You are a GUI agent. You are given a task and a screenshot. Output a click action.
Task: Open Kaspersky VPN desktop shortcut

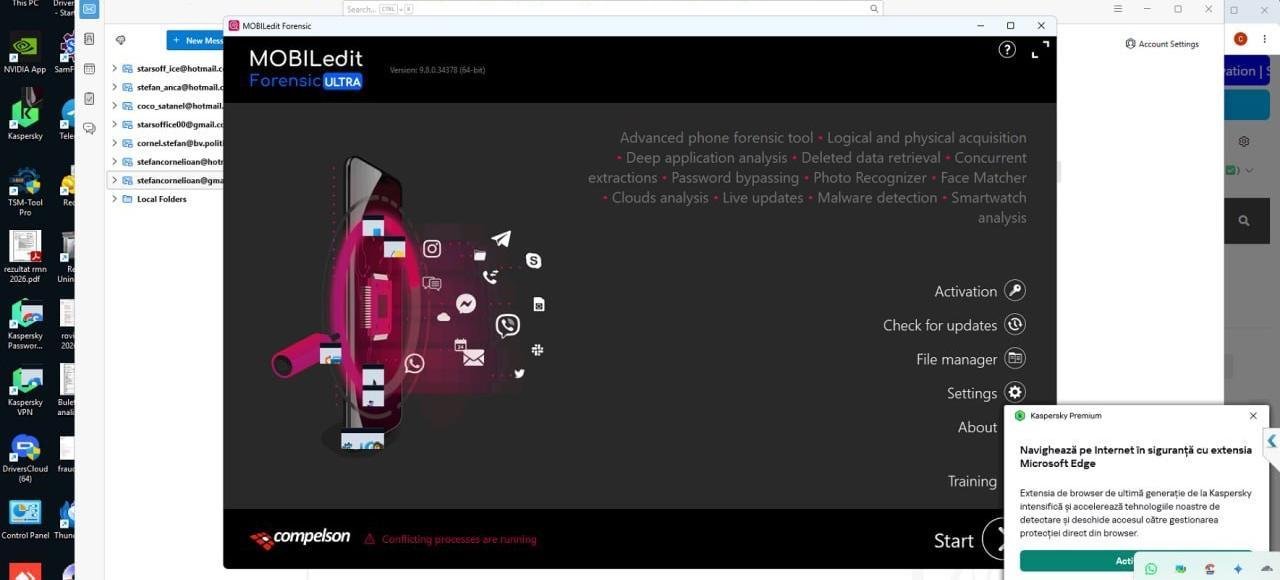pyautogui.click(x=25, y=392)
